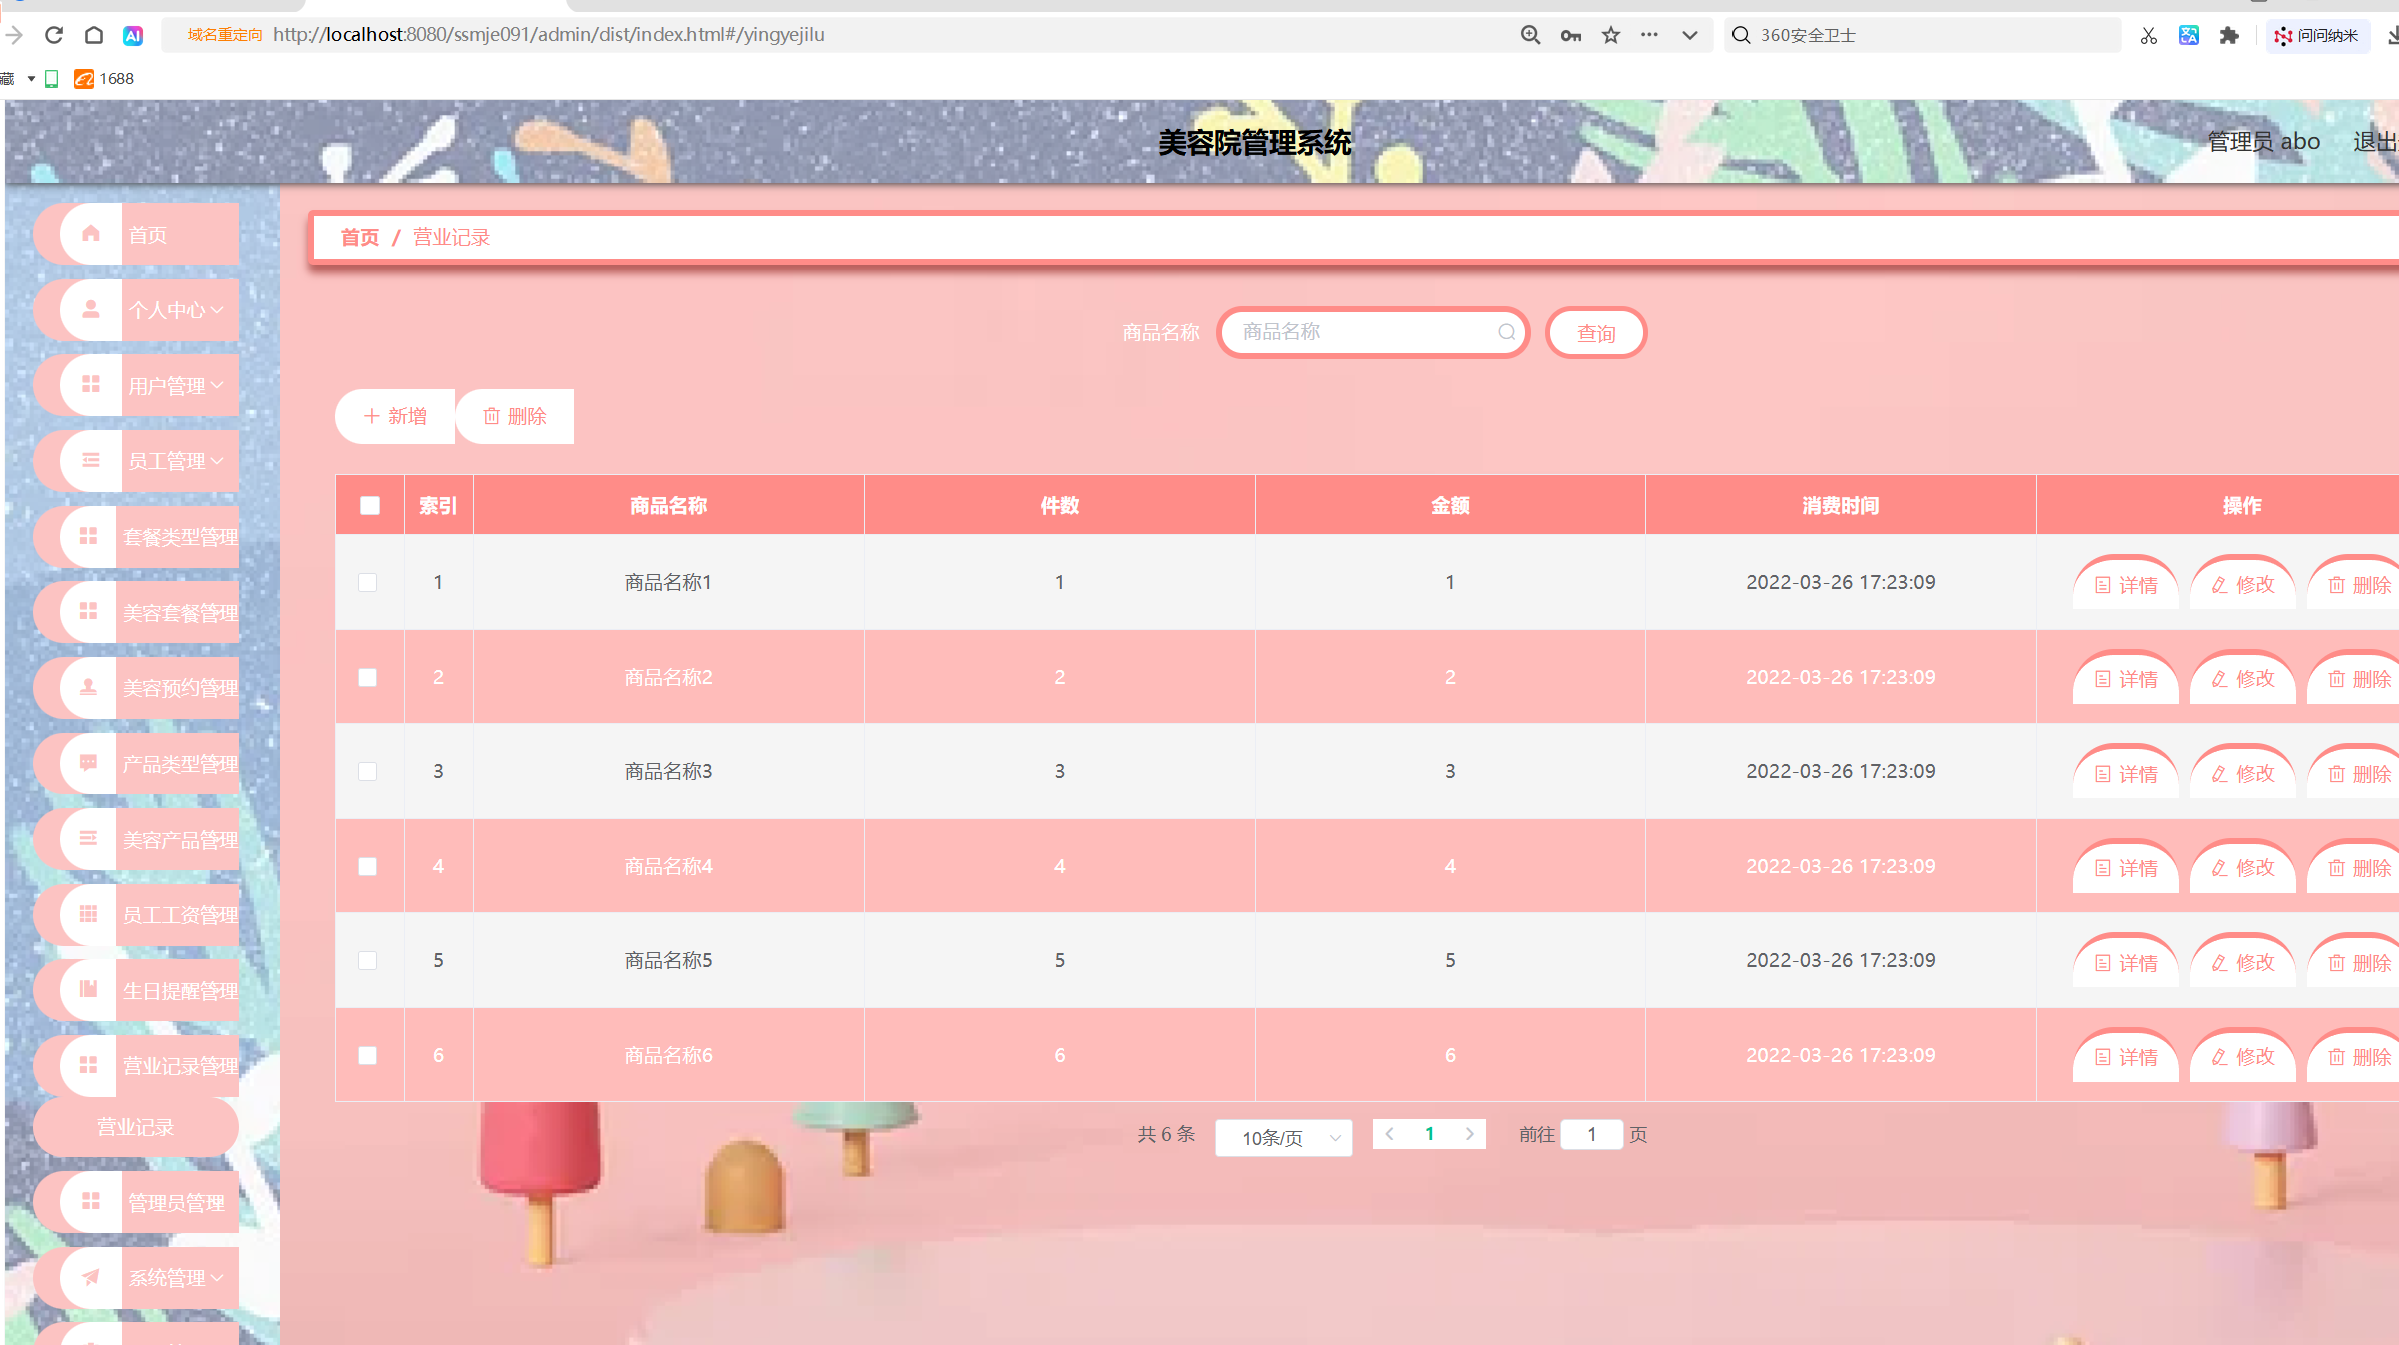Click the search magnifier inside 商品名称 field

point(1506,332)
